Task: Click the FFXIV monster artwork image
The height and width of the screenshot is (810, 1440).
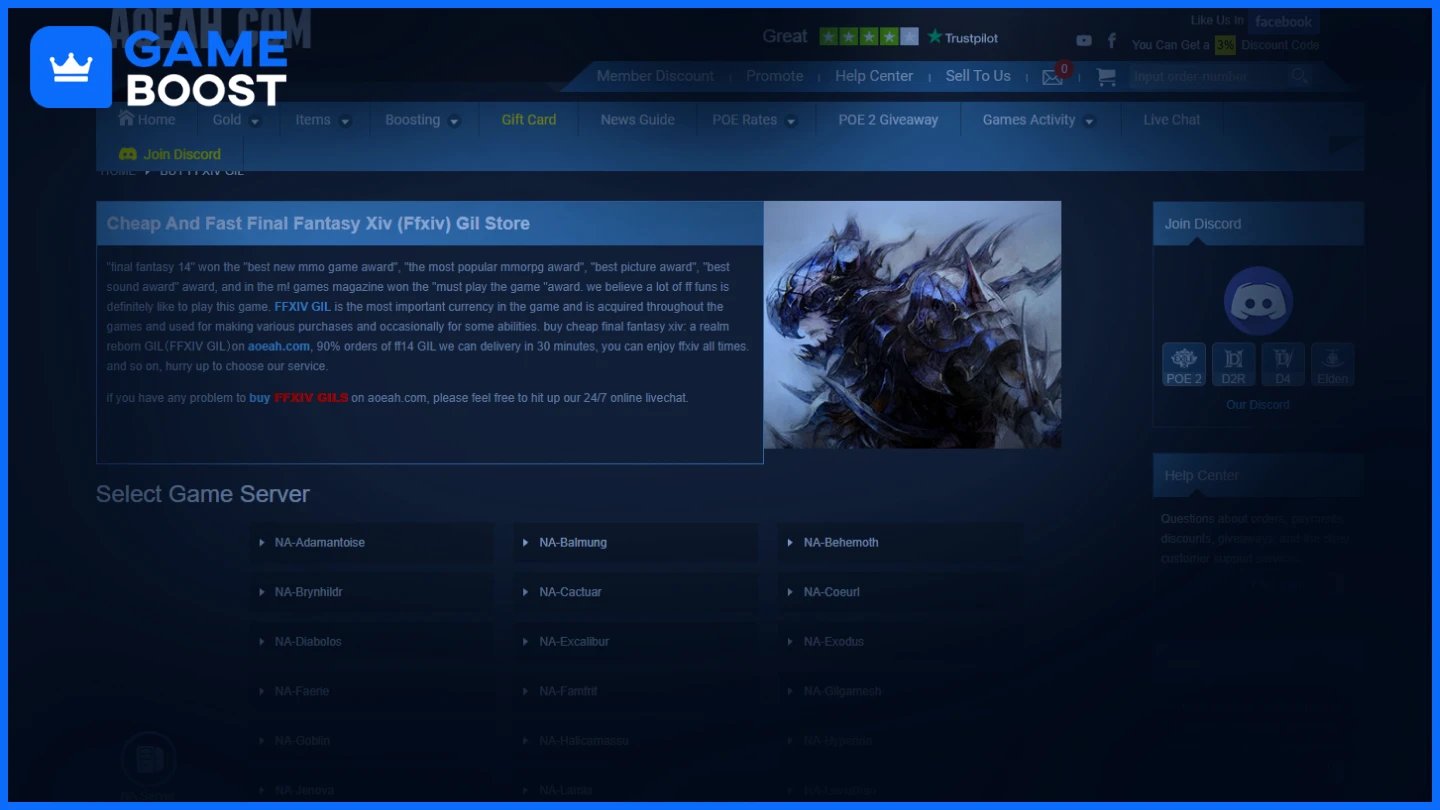Action: (912, 325)
